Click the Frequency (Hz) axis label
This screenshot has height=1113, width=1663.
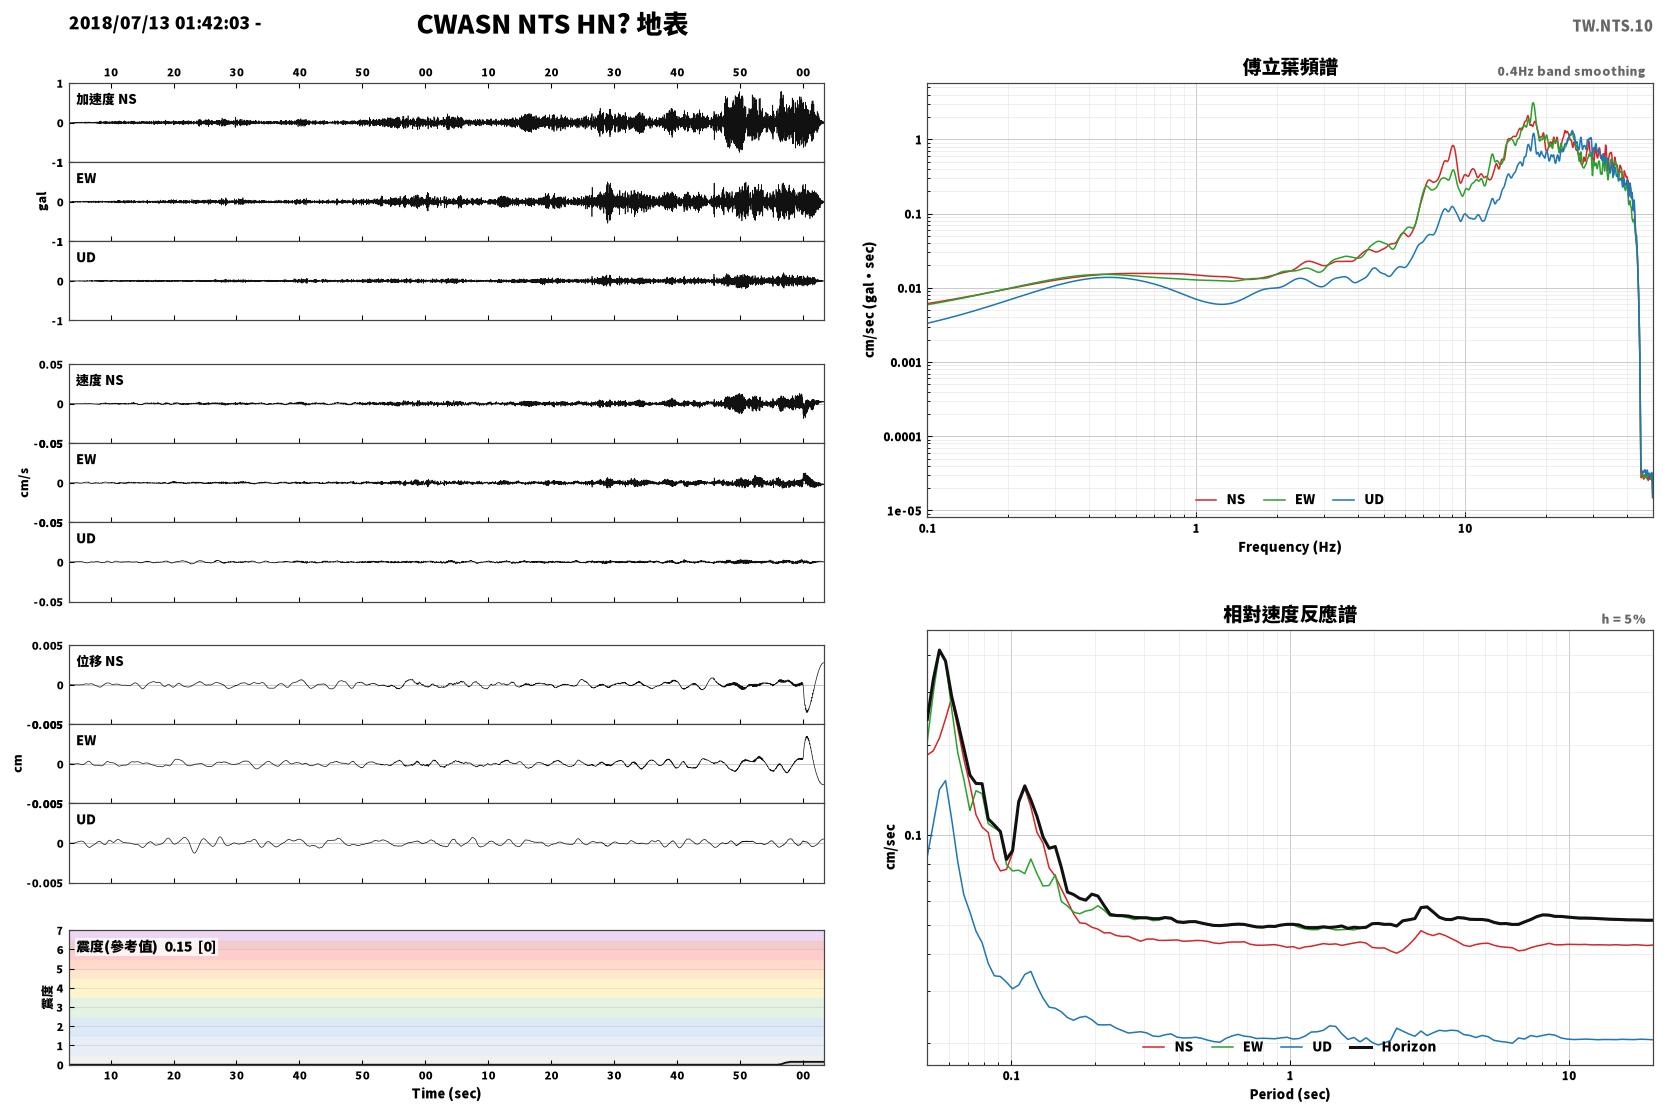coord(1290,546)
